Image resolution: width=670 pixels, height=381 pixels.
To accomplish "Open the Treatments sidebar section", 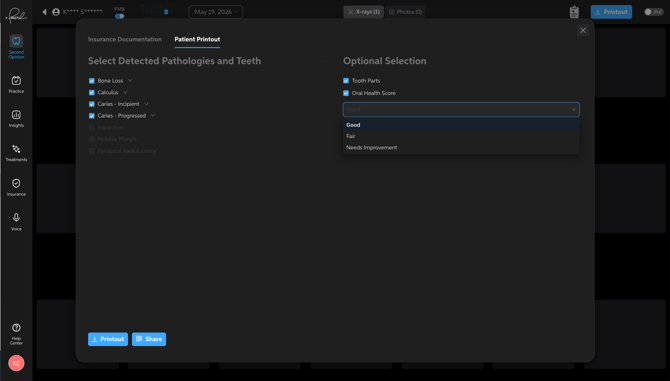I will point(16,153).
